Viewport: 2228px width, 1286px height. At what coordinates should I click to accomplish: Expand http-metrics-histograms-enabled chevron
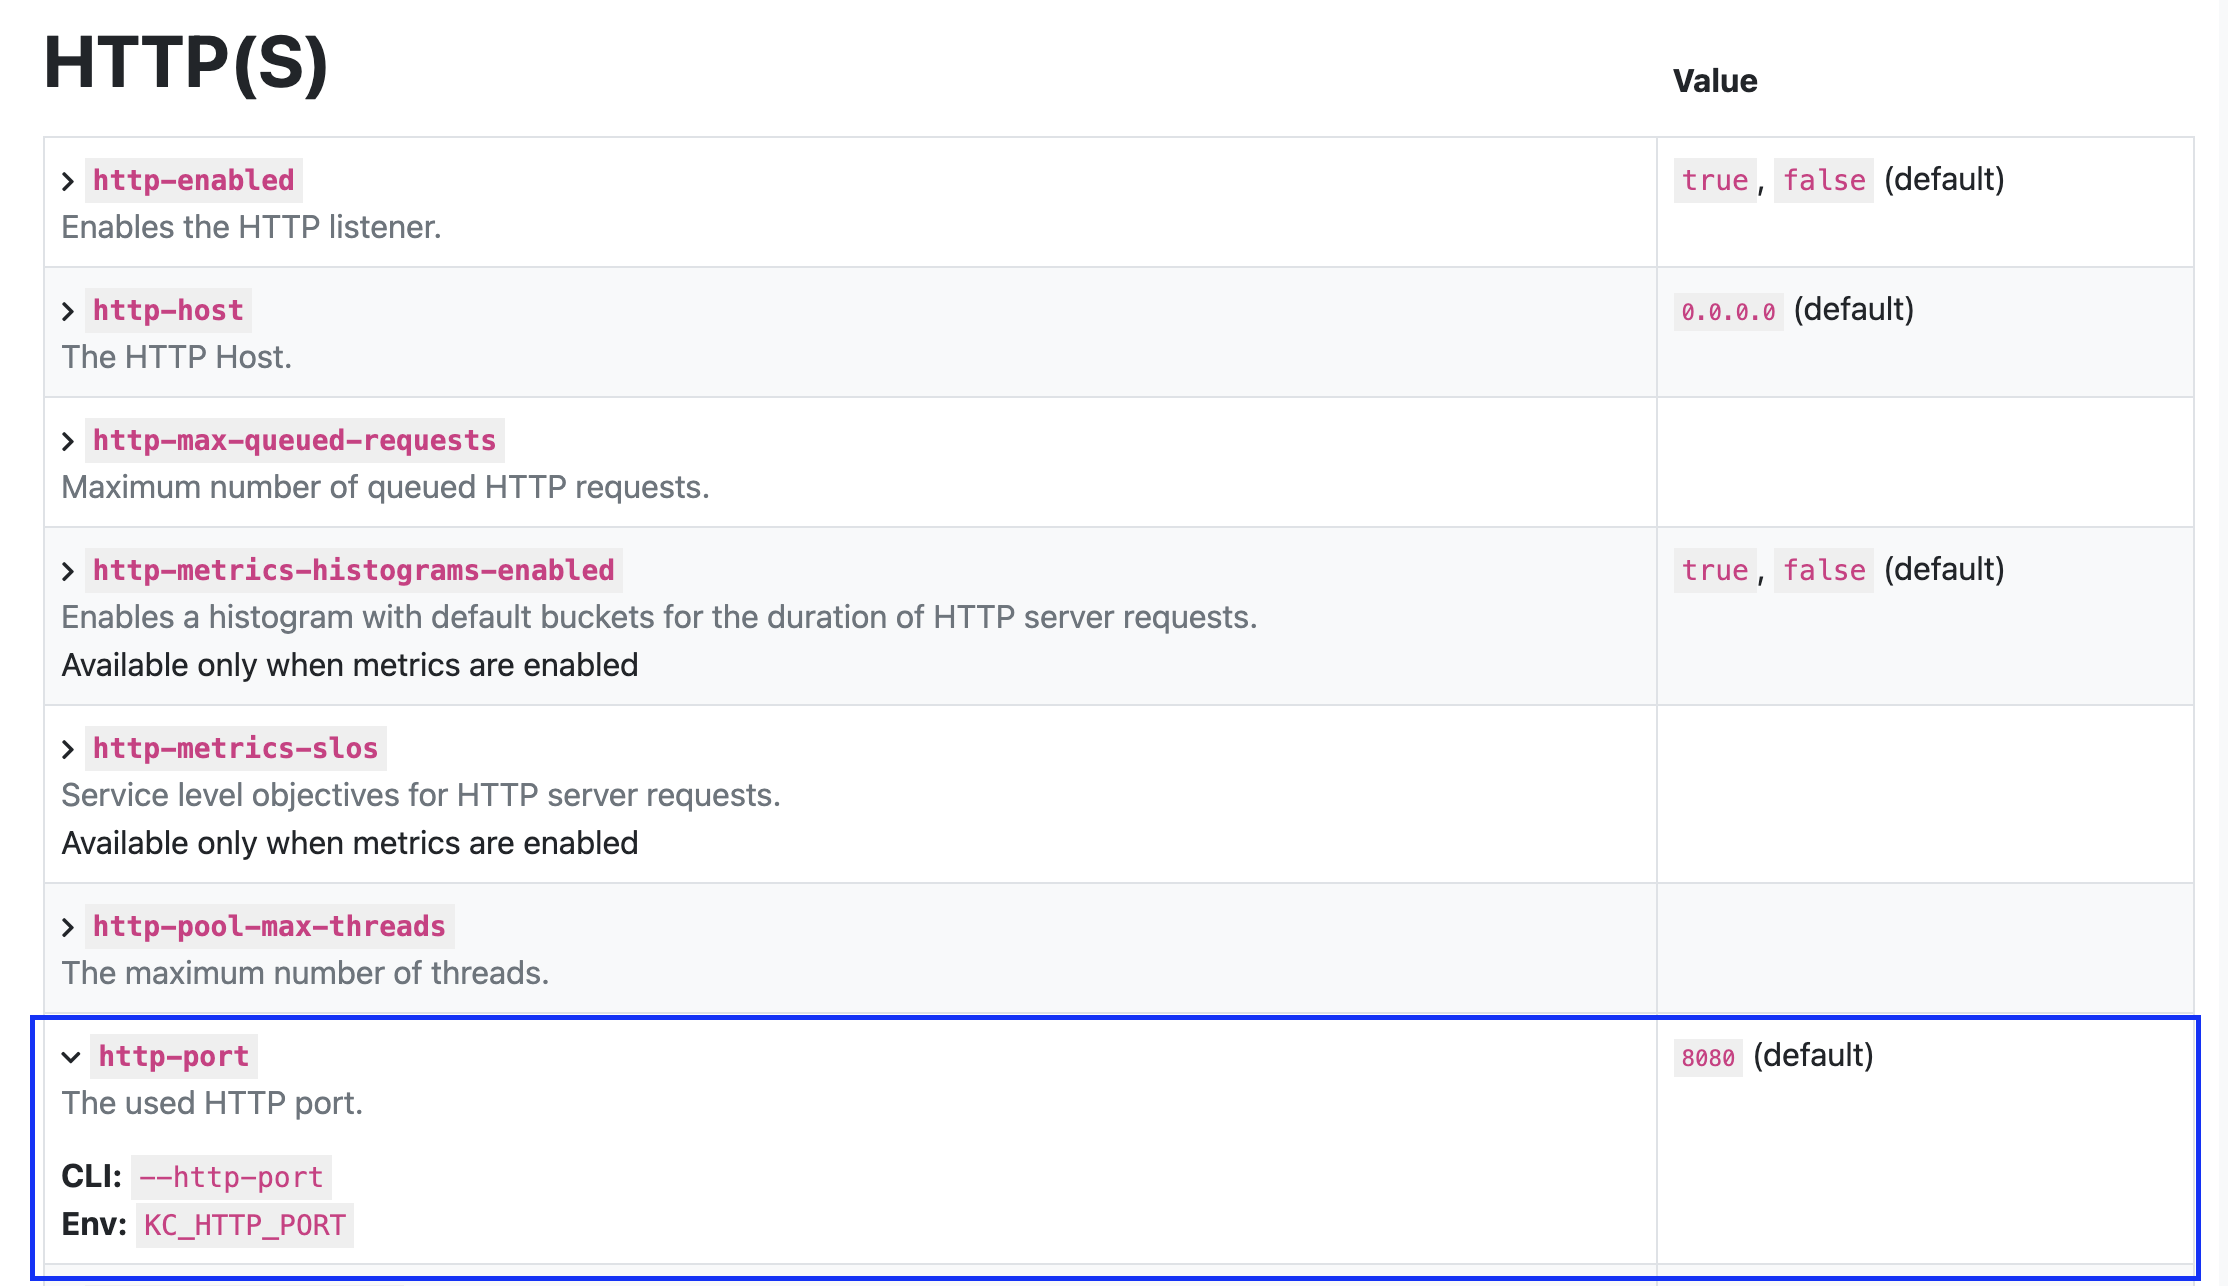point(68,571)
